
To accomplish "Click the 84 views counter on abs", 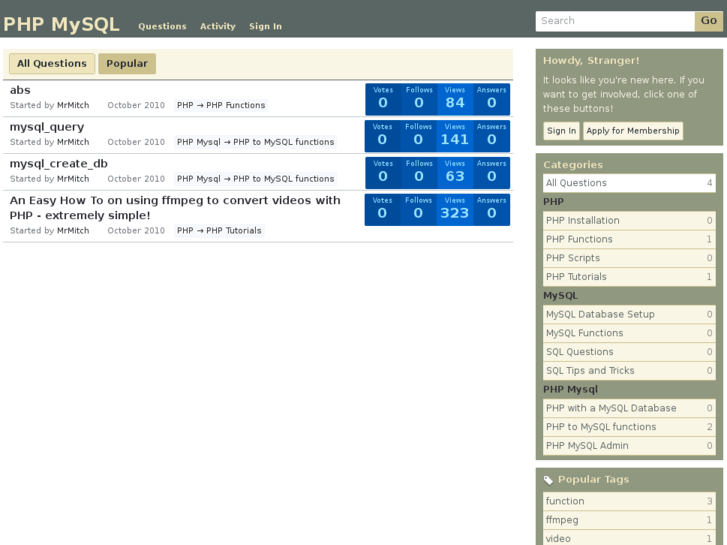I will click(x=455, y=99).
